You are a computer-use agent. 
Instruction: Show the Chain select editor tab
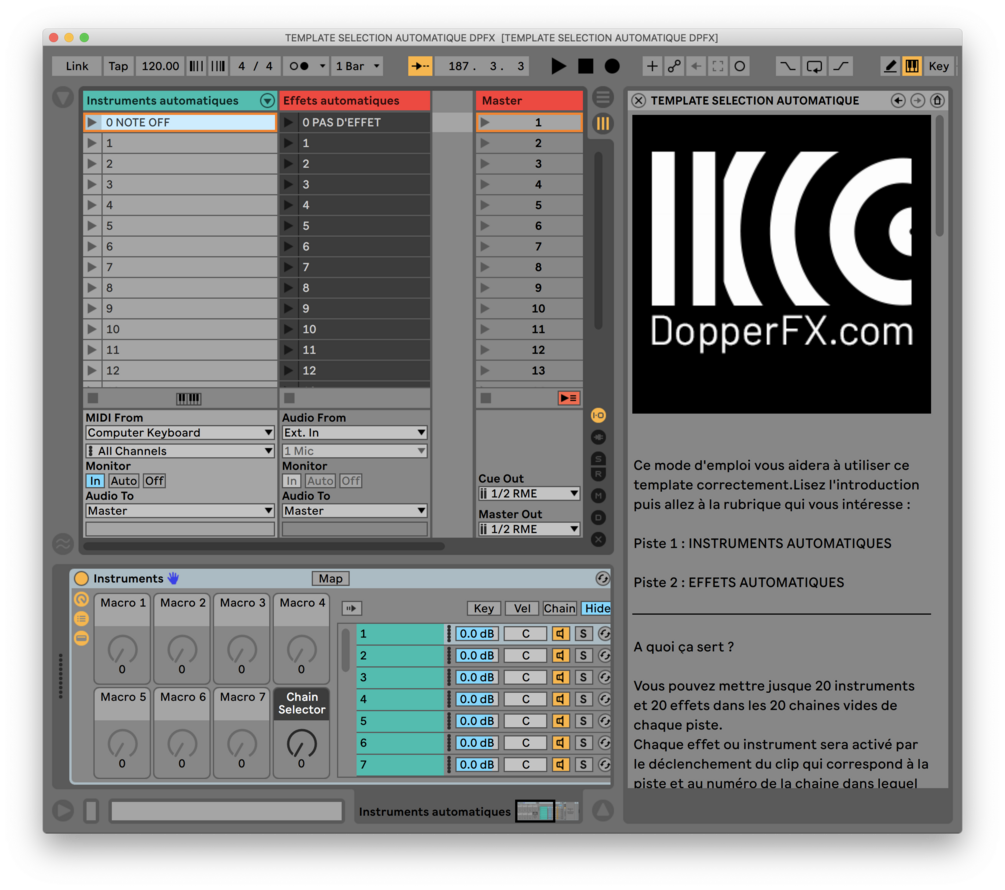560,609
